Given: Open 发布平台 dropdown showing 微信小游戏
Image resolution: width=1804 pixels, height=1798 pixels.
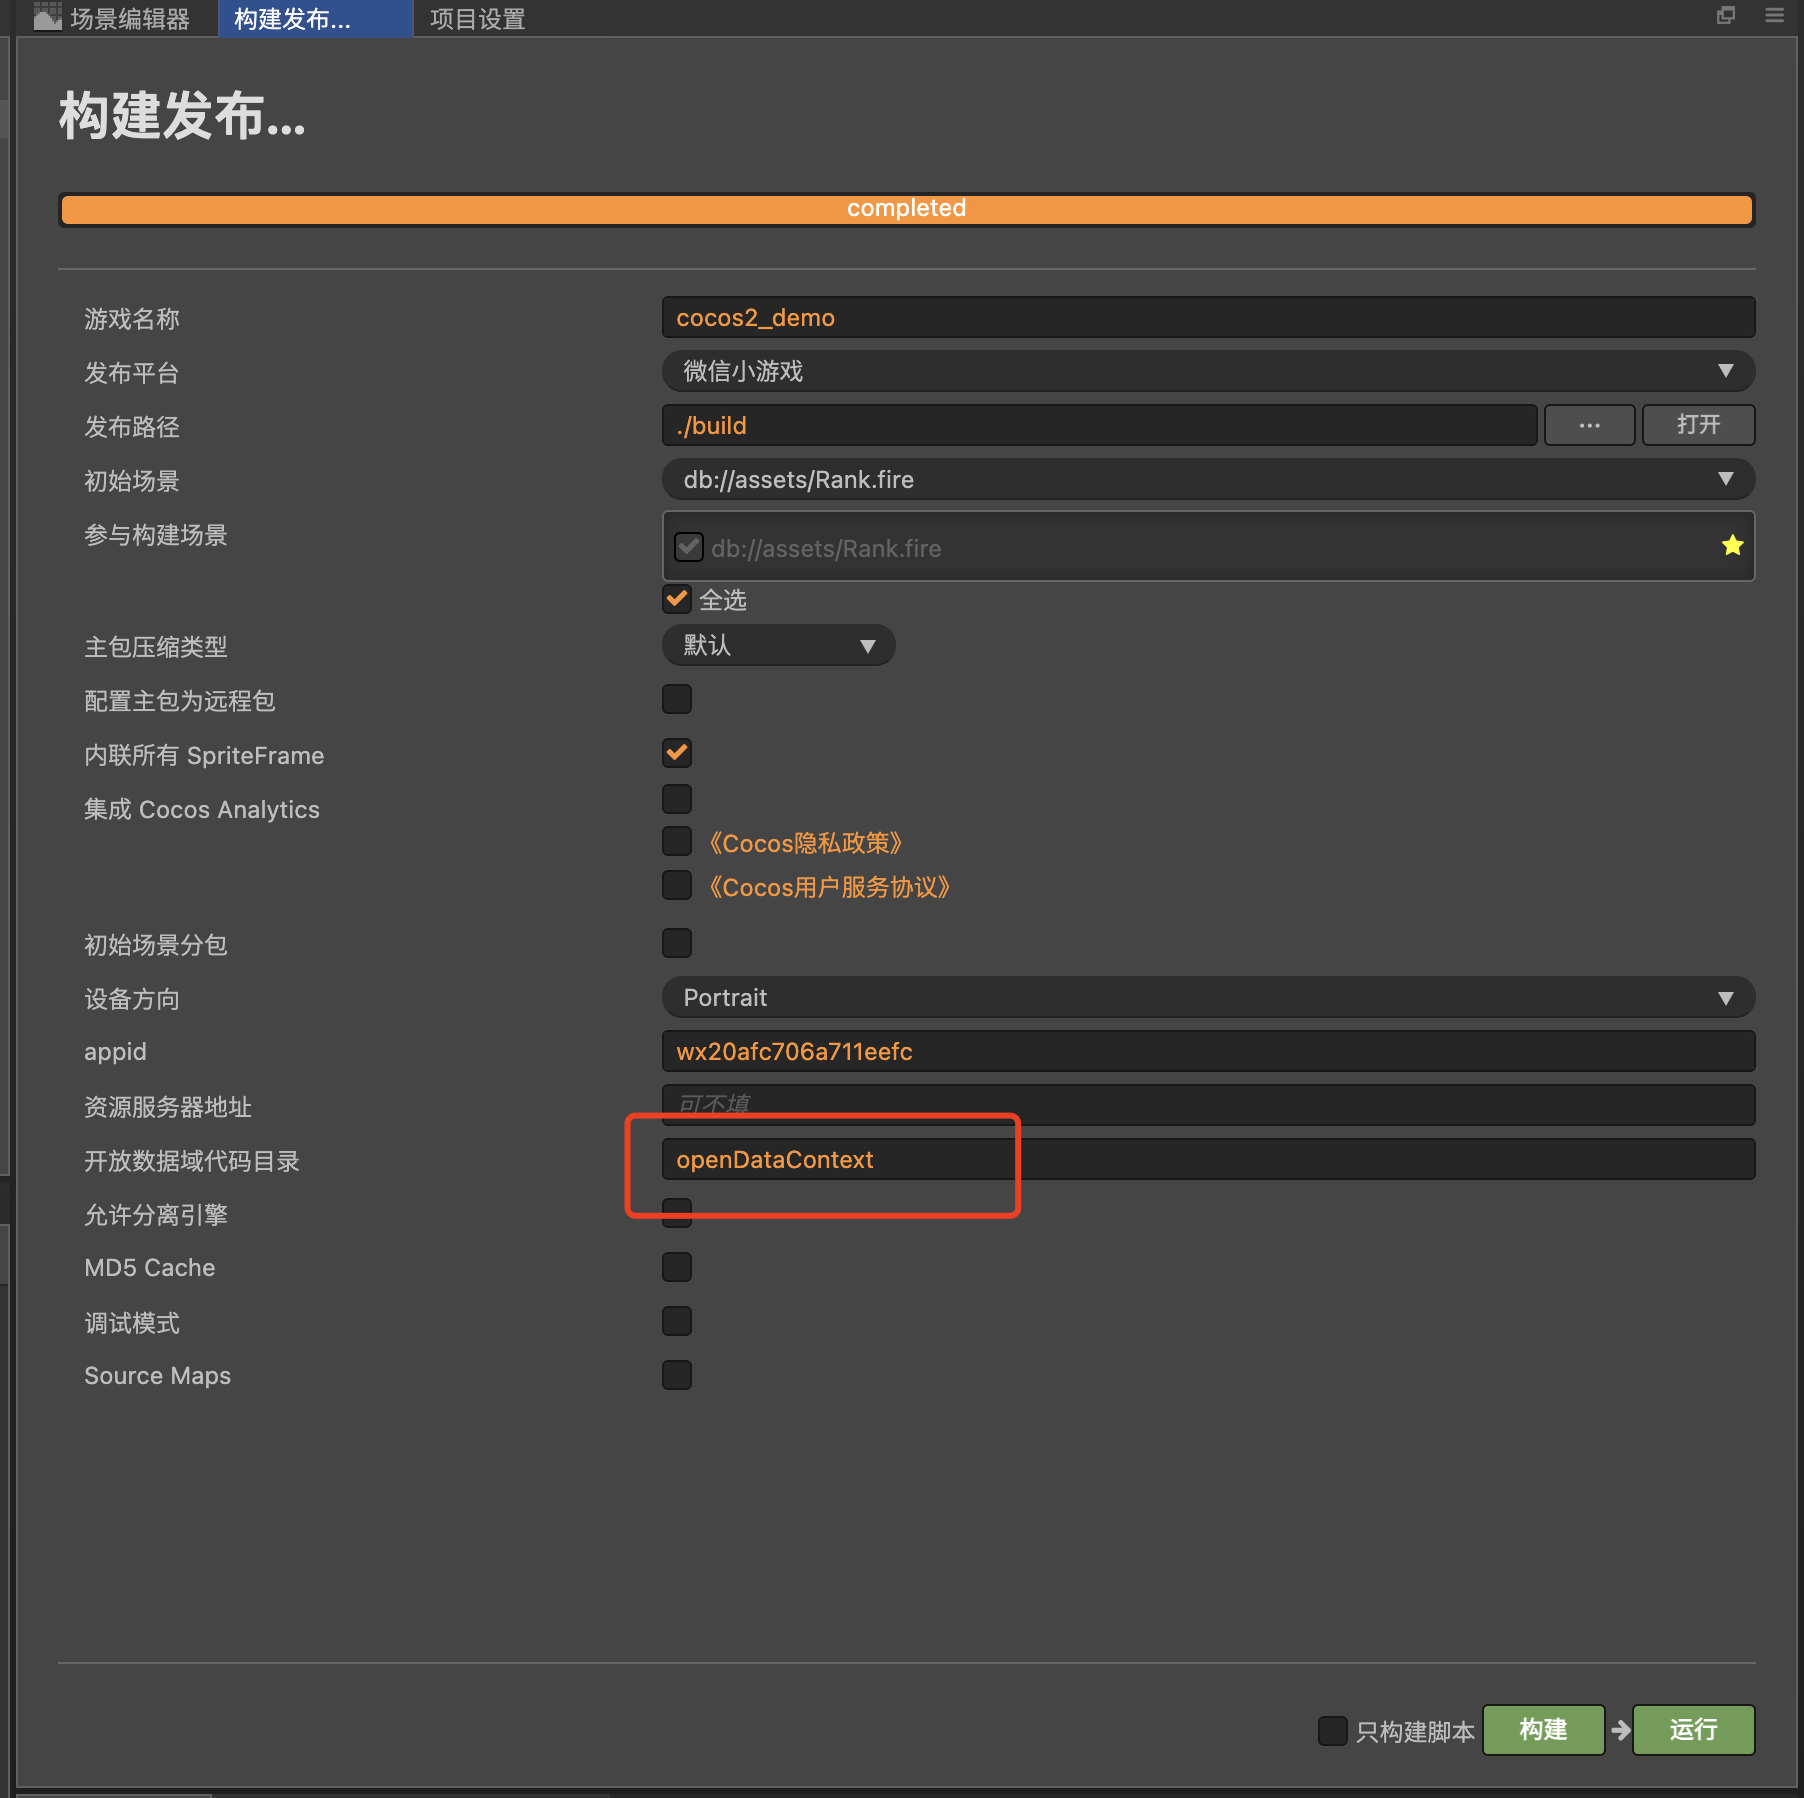Looking at the screenshot, I should [x=1208, y=371].
